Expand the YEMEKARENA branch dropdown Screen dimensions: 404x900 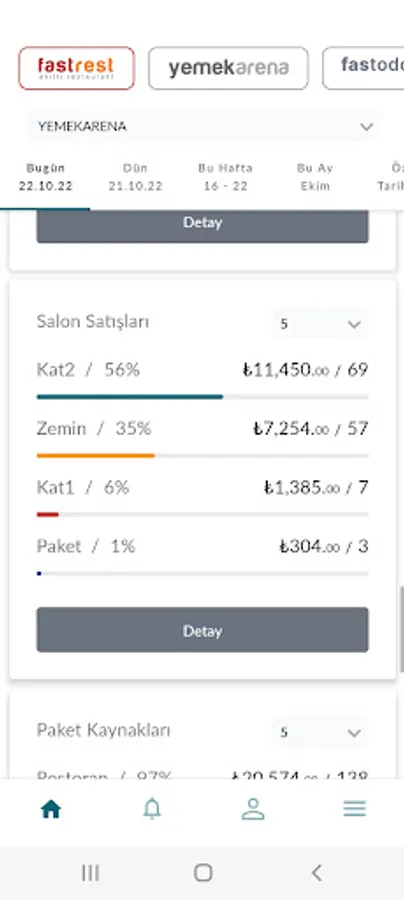click(x=204, y=126)
